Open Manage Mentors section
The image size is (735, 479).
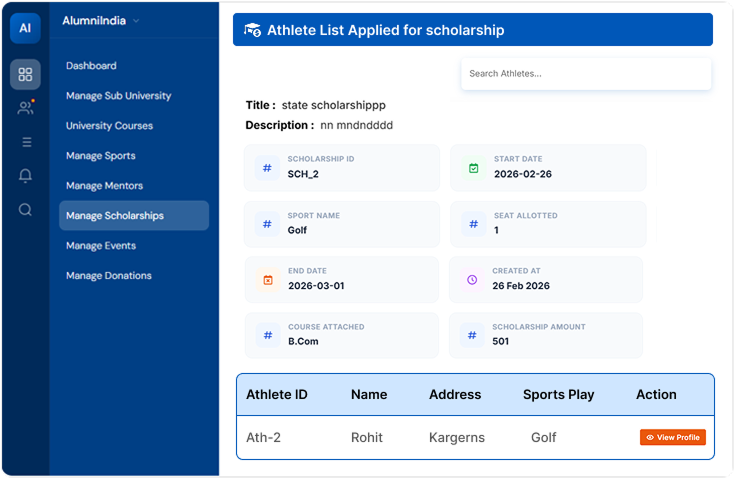[104, 186]
